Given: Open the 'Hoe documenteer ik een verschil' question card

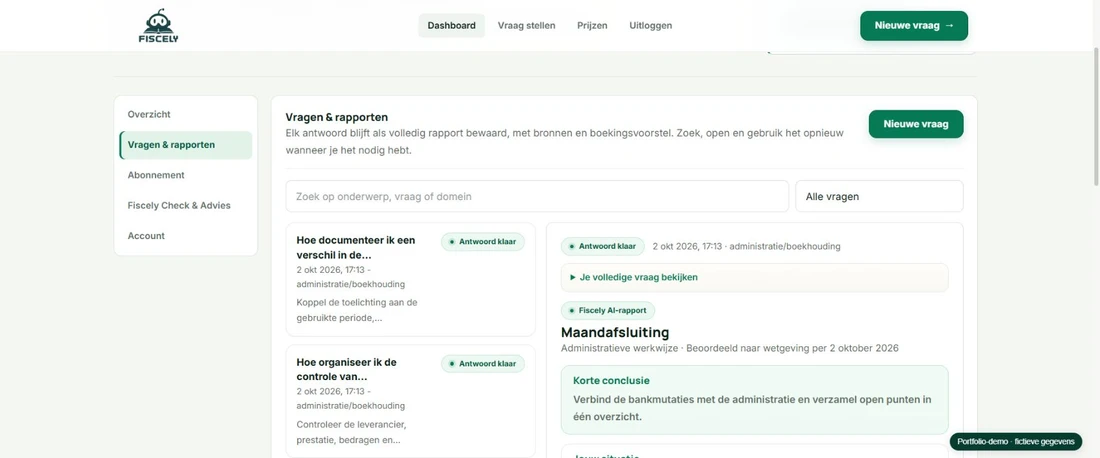Looking at the screenshot, I should (x=410, y=280).
